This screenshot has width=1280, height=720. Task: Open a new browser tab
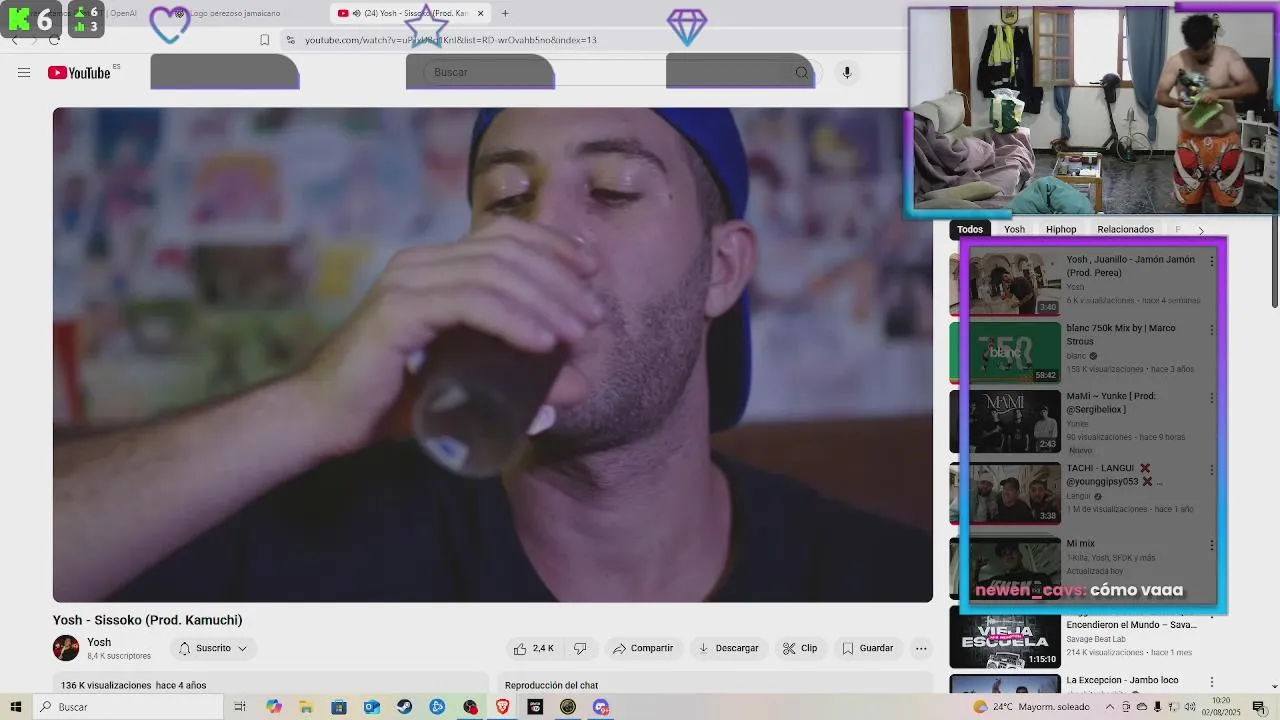click(x=505, y=13)
